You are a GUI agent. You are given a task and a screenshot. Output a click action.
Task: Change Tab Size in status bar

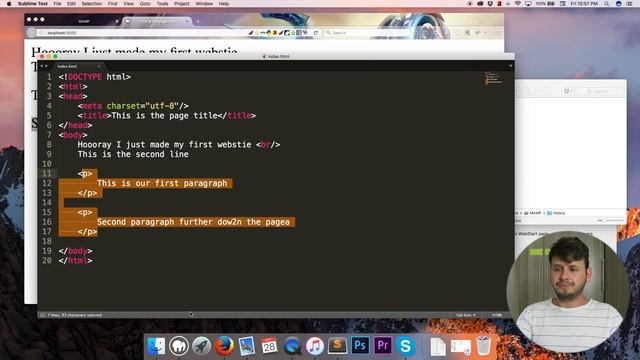[x=465, y=315]
